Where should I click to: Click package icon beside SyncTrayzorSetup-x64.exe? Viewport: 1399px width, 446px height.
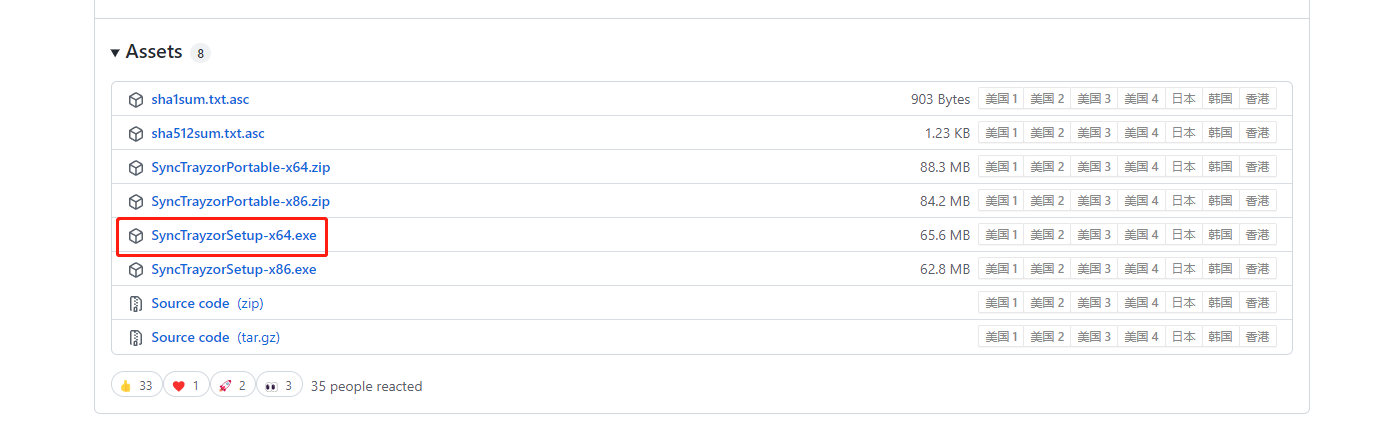(136, 235)
